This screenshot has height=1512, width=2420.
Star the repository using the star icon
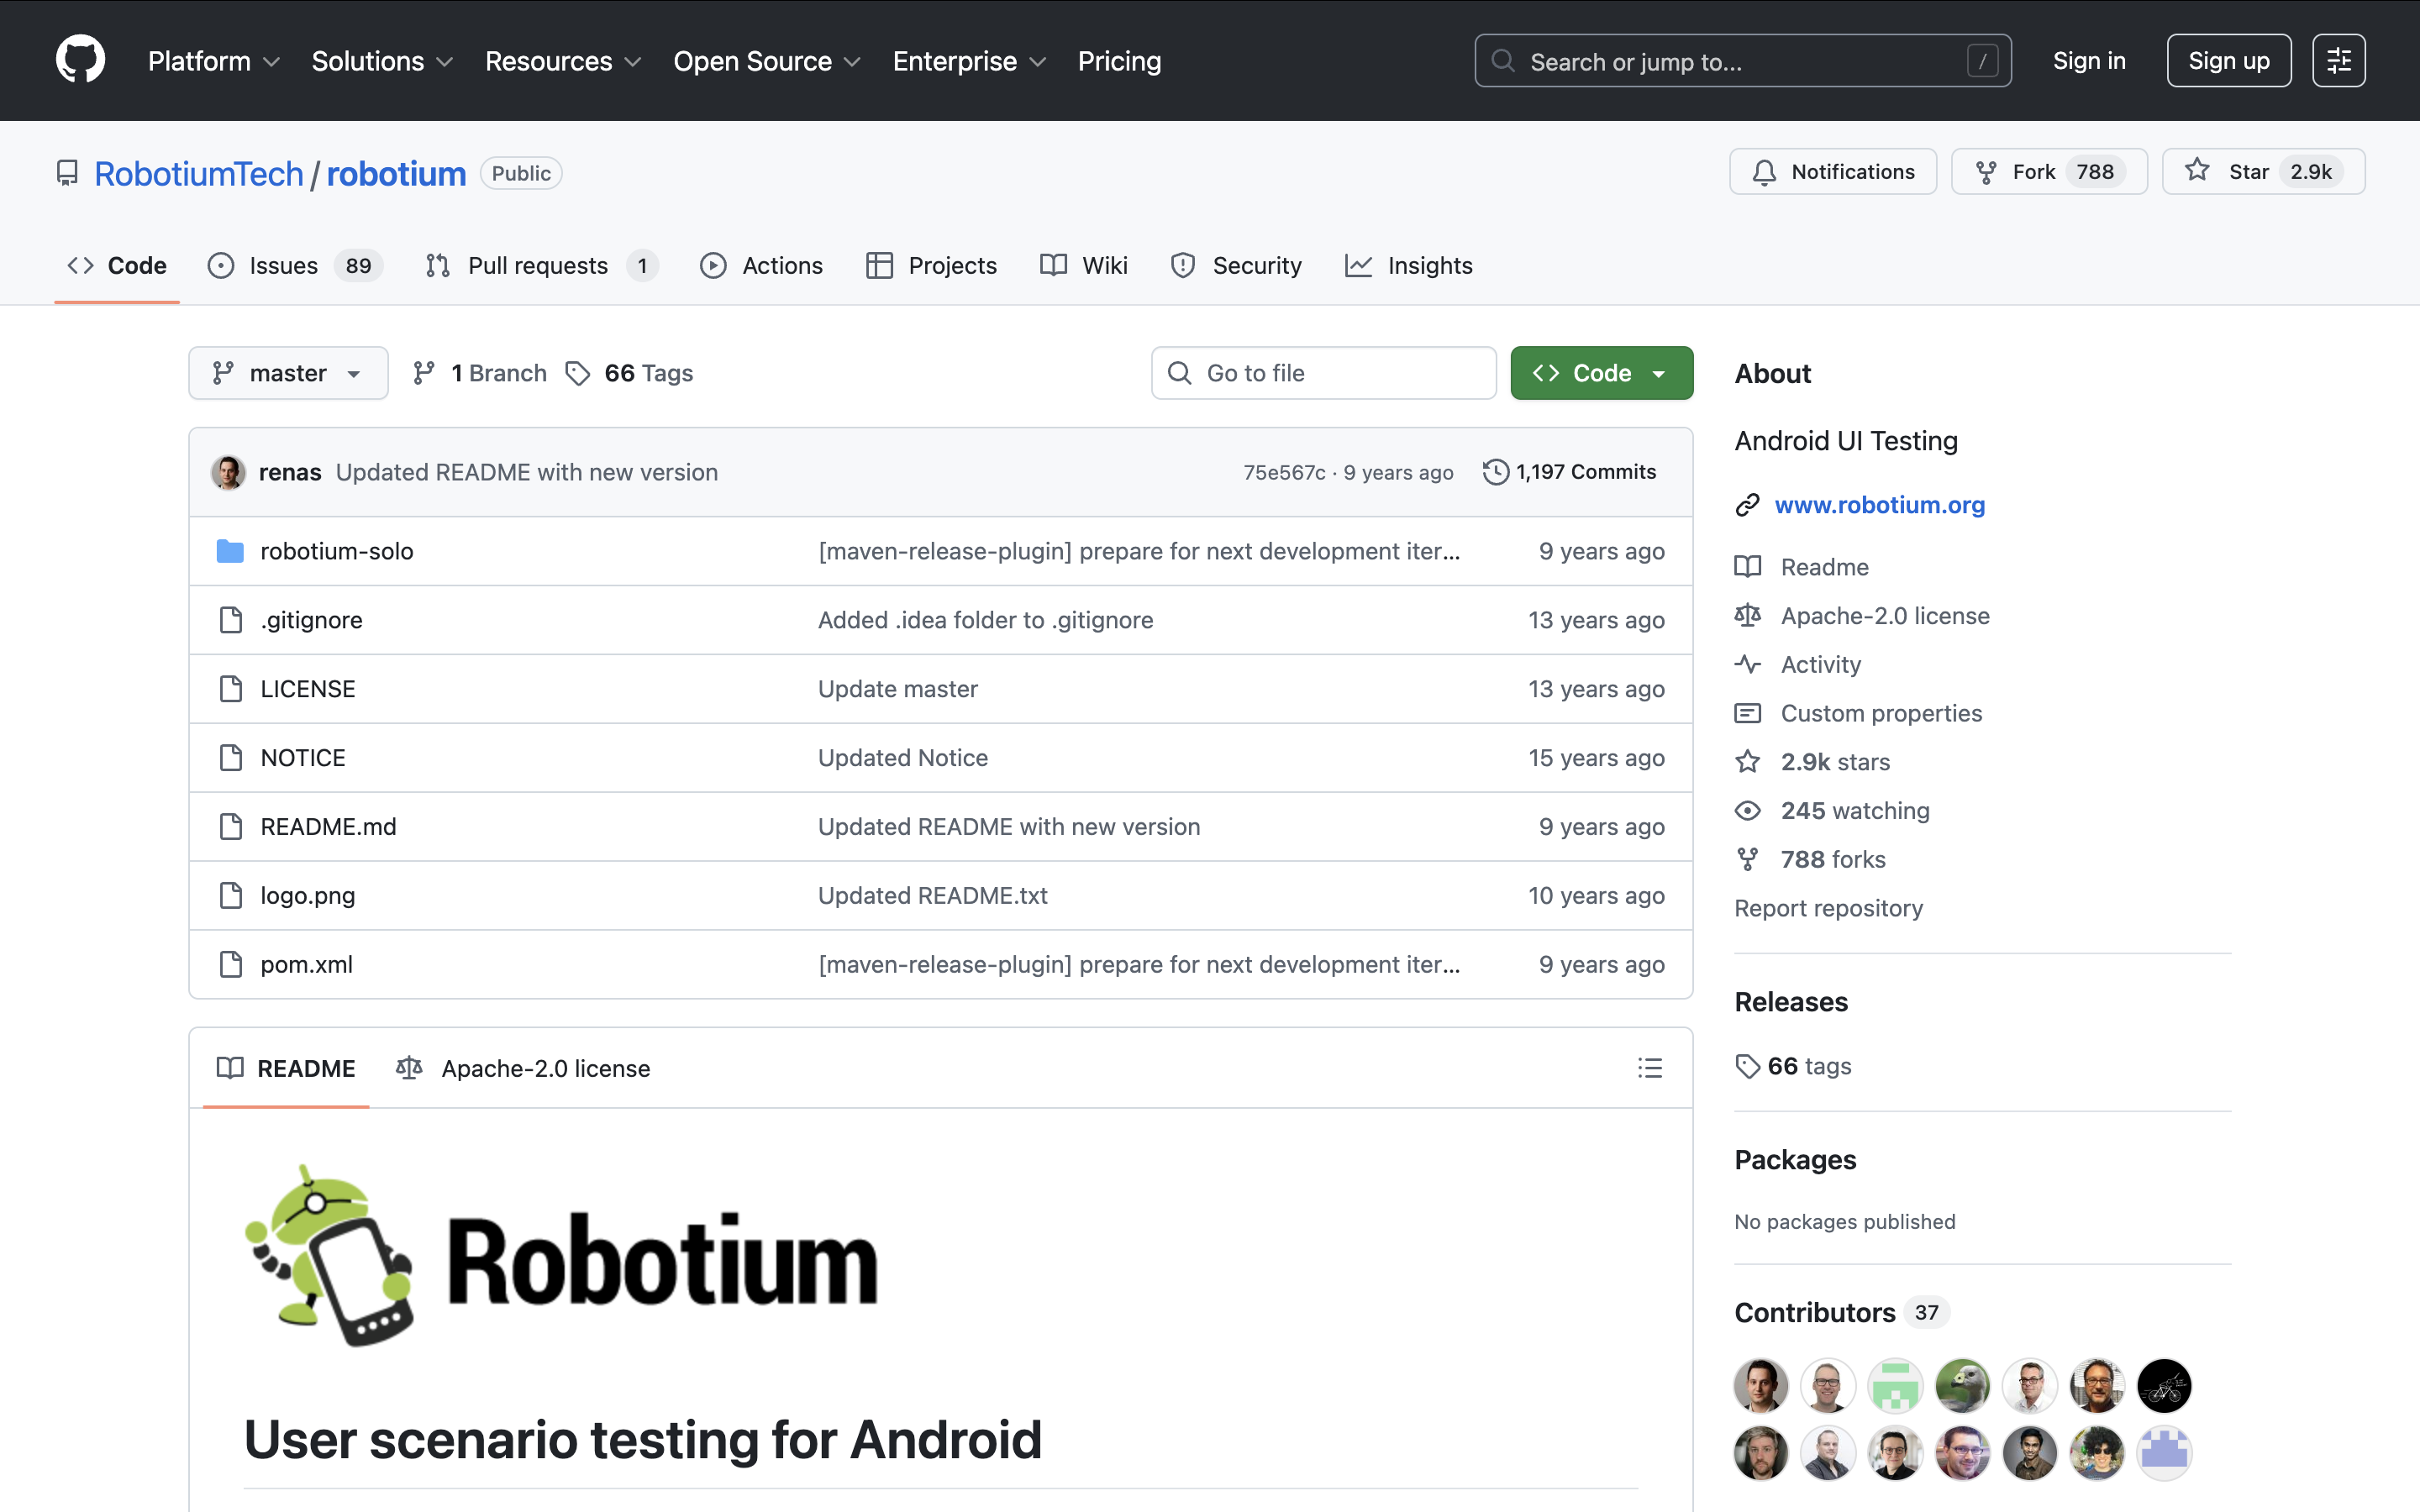(x=2198, y=171)
